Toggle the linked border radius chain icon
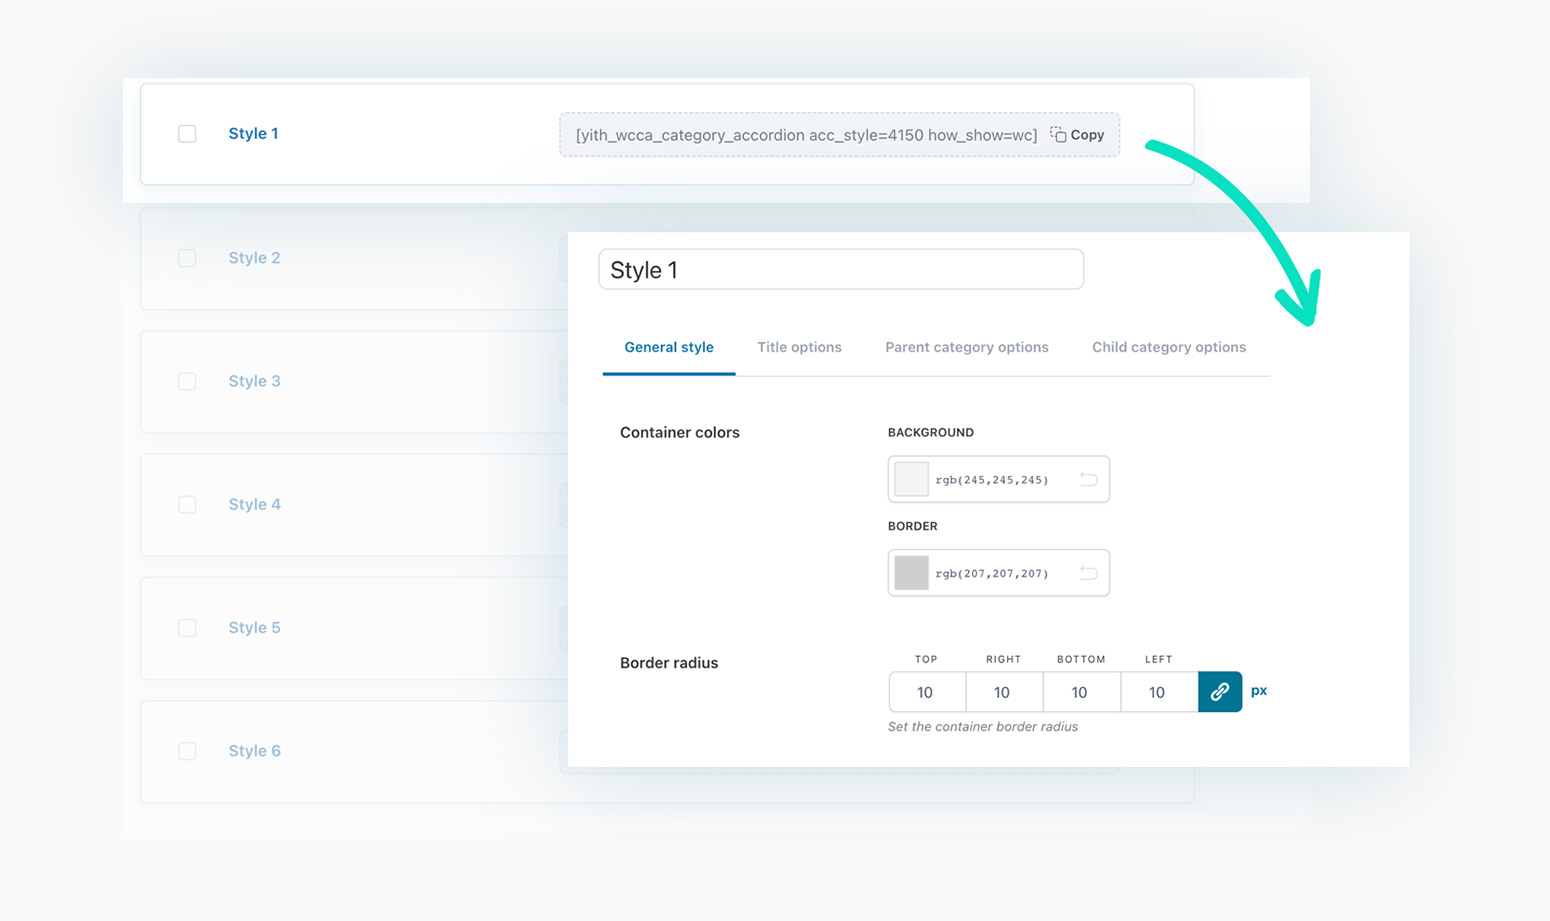Screen dimensions: 1550x921 (1219, 692)
